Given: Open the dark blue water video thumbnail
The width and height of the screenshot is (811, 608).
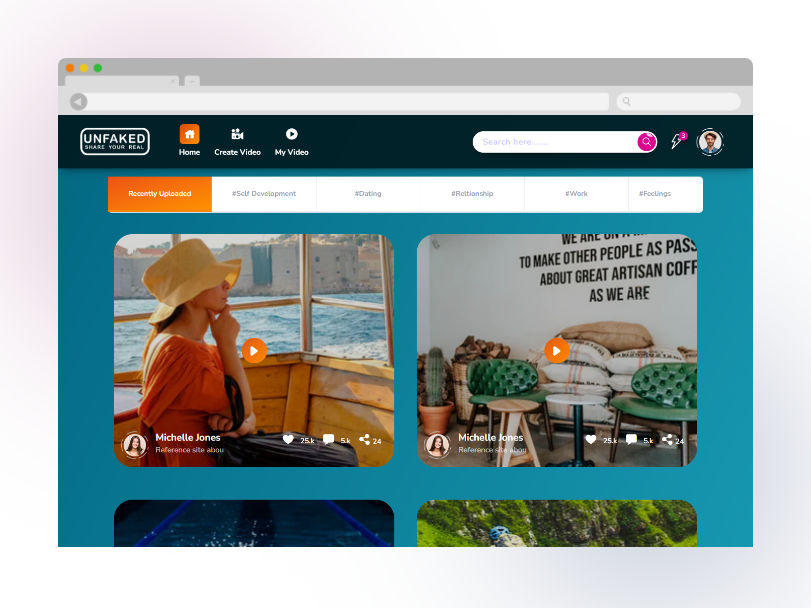Looking at the screenshot, I should coord(254,523).
